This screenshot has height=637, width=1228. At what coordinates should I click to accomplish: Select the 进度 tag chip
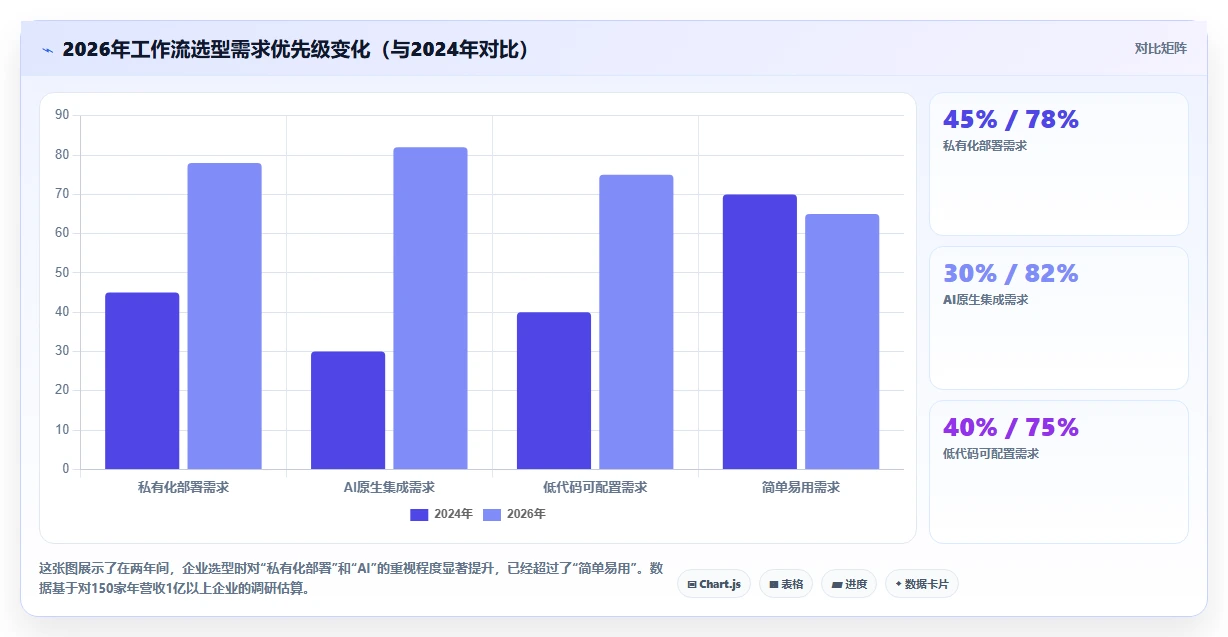849,584
